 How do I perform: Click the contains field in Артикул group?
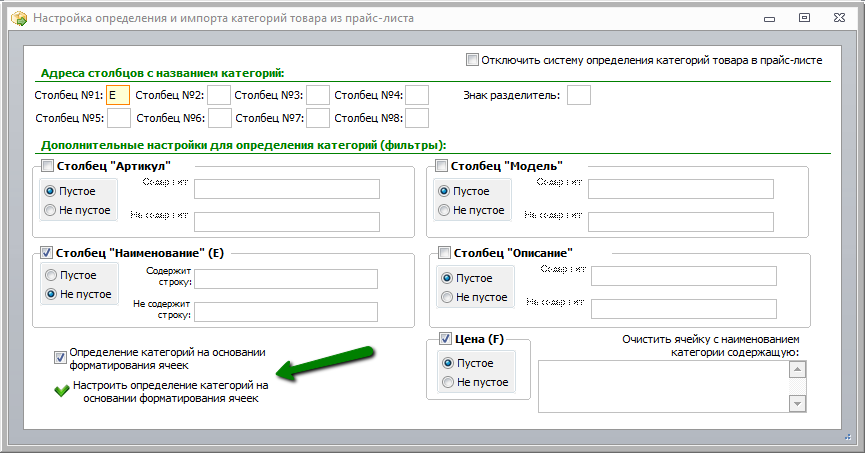pos(287,189)
